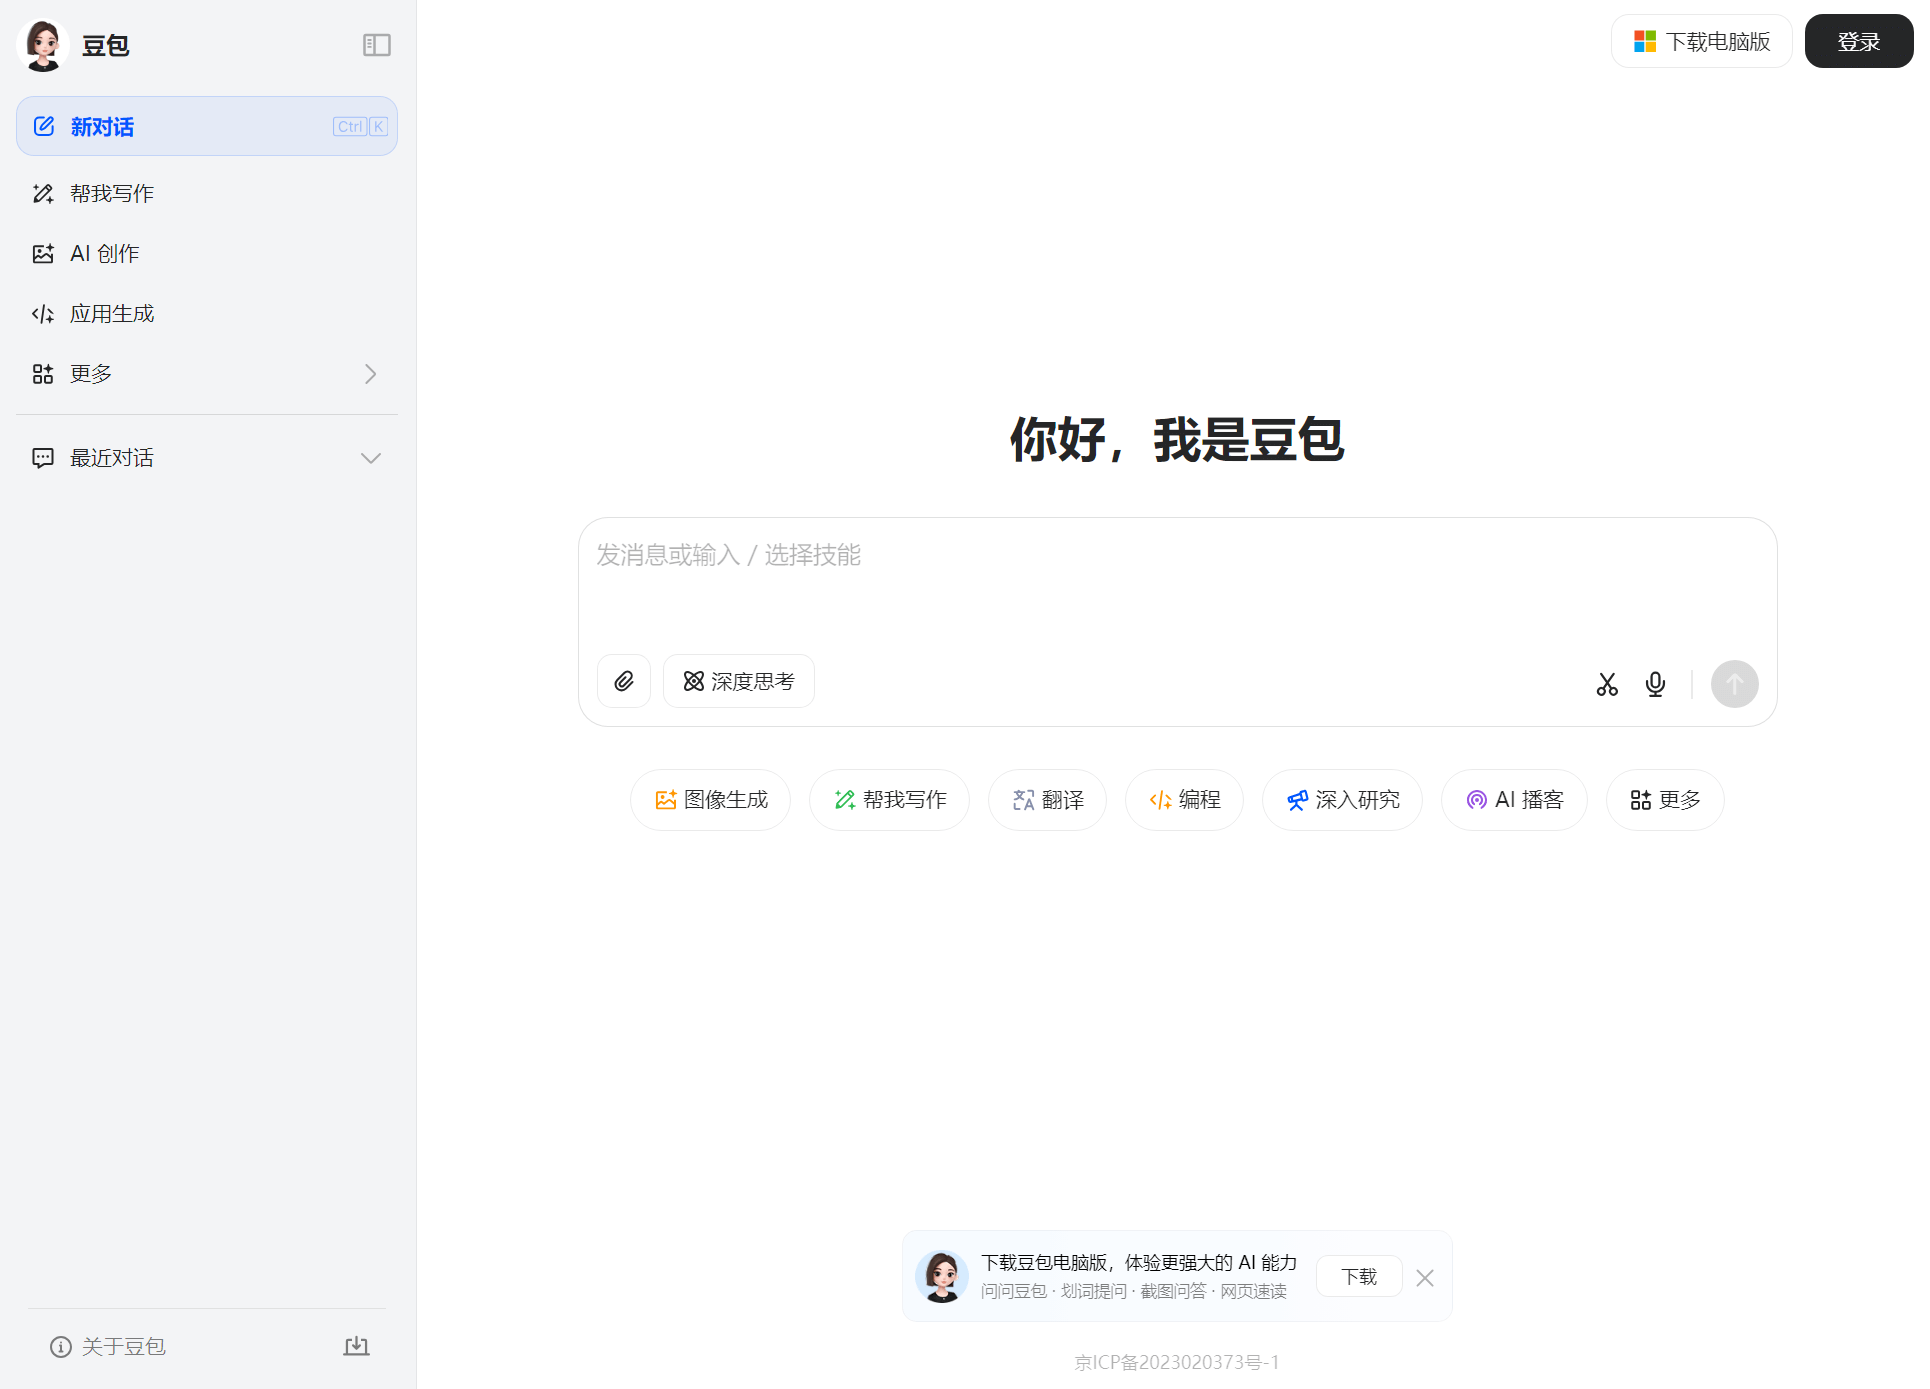1930x1389 pixels.
Task: Dismiss the download banner with the X
Action: [1425, 1277]
